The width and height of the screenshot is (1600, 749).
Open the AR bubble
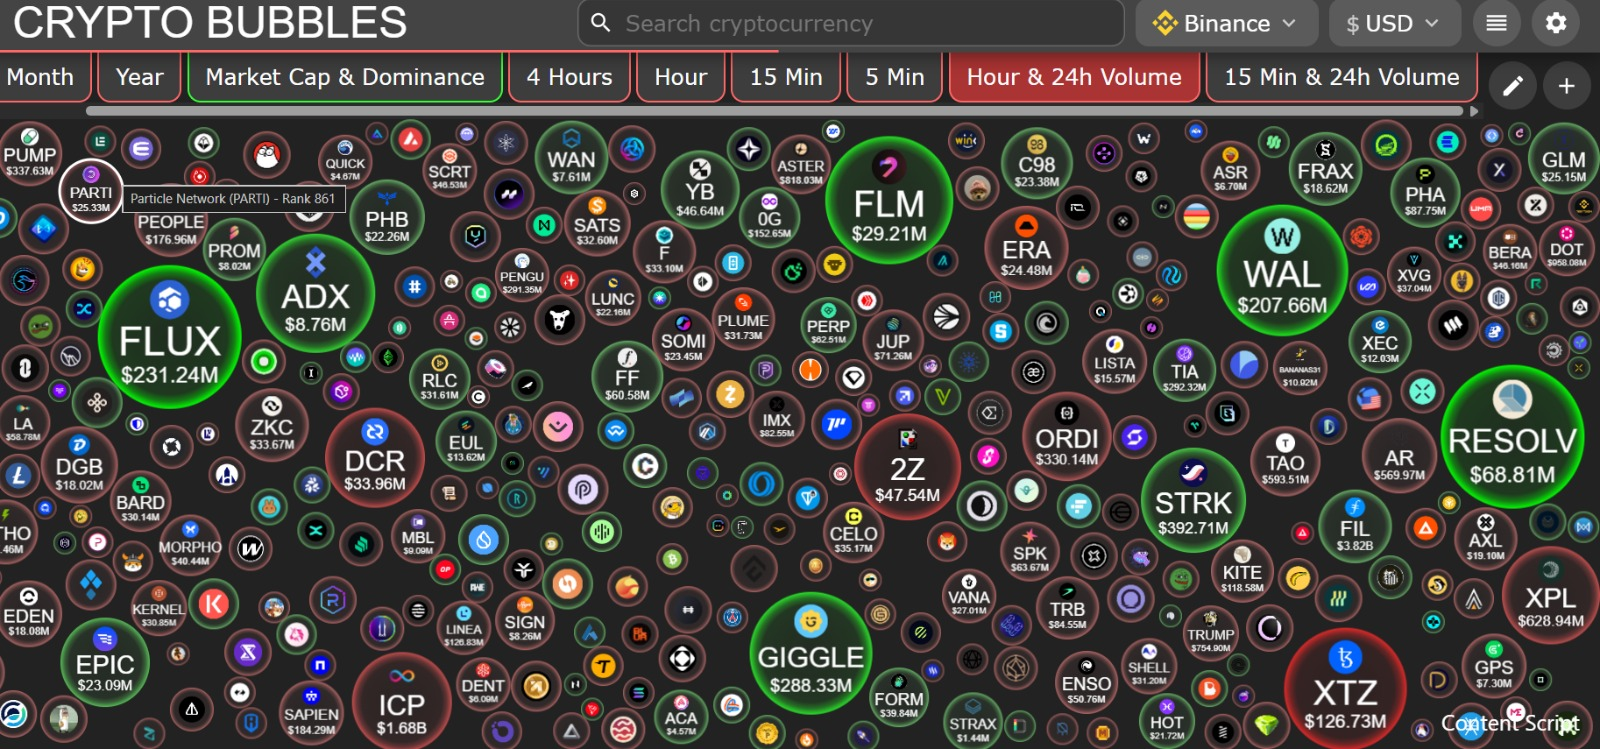(1399, 458)
